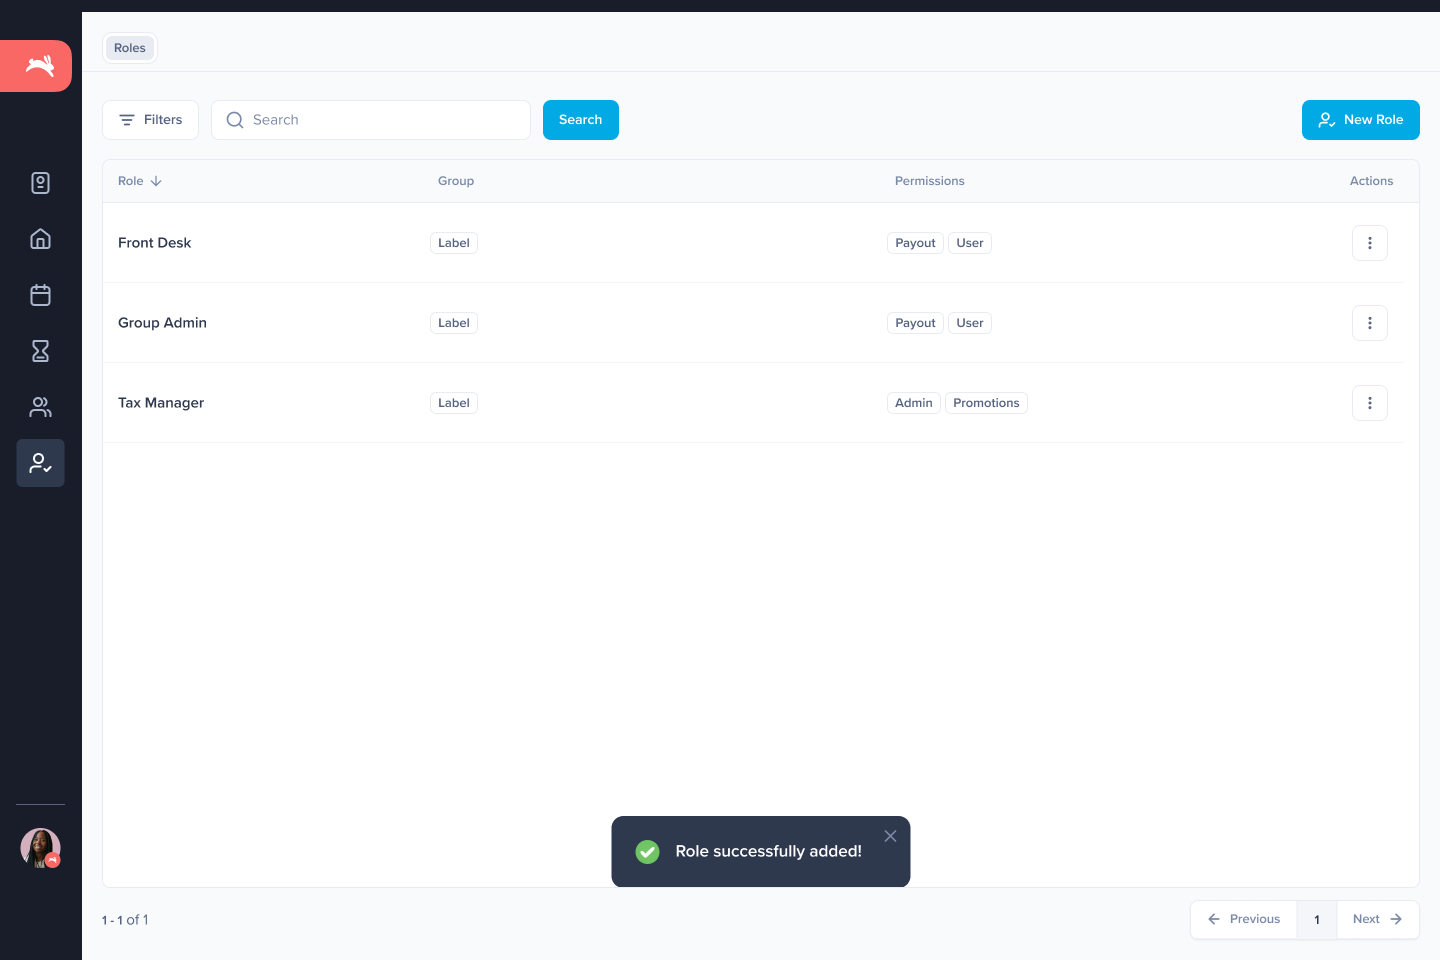This screenshot has height=960, width=1440.
Task: Click the Group Admin role name
Action: [x=162, y=323]
